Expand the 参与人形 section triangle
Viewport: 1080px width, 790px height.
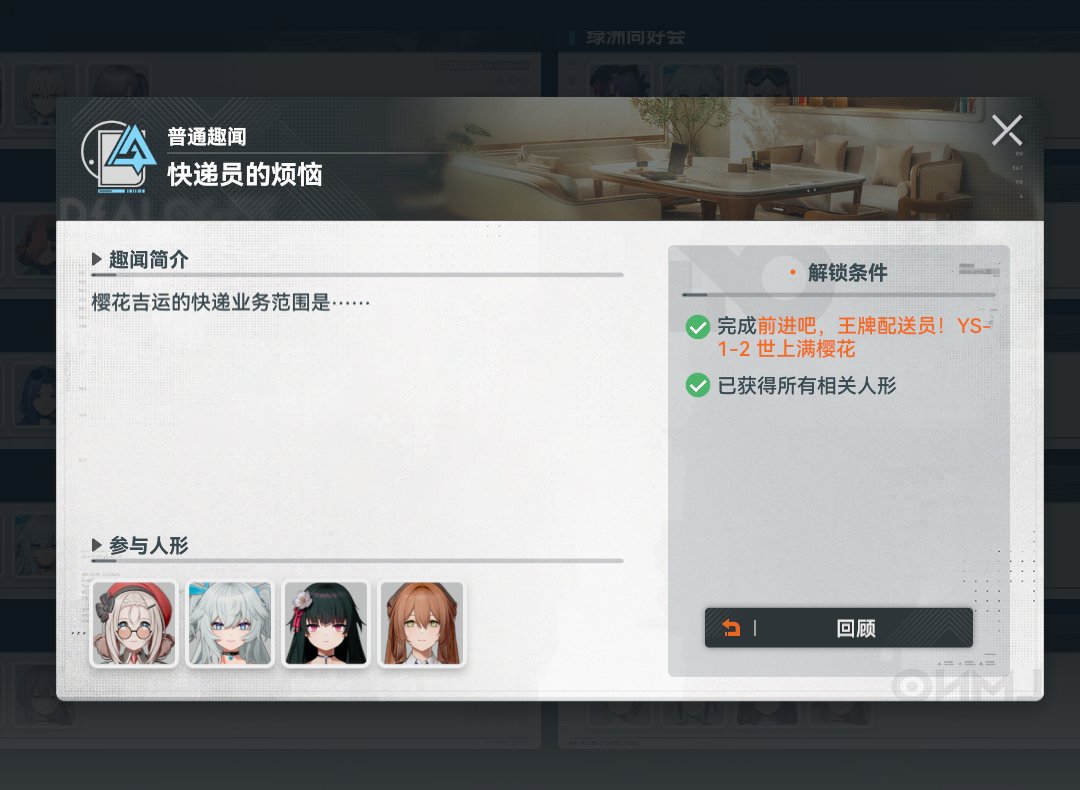click(96, 545)
